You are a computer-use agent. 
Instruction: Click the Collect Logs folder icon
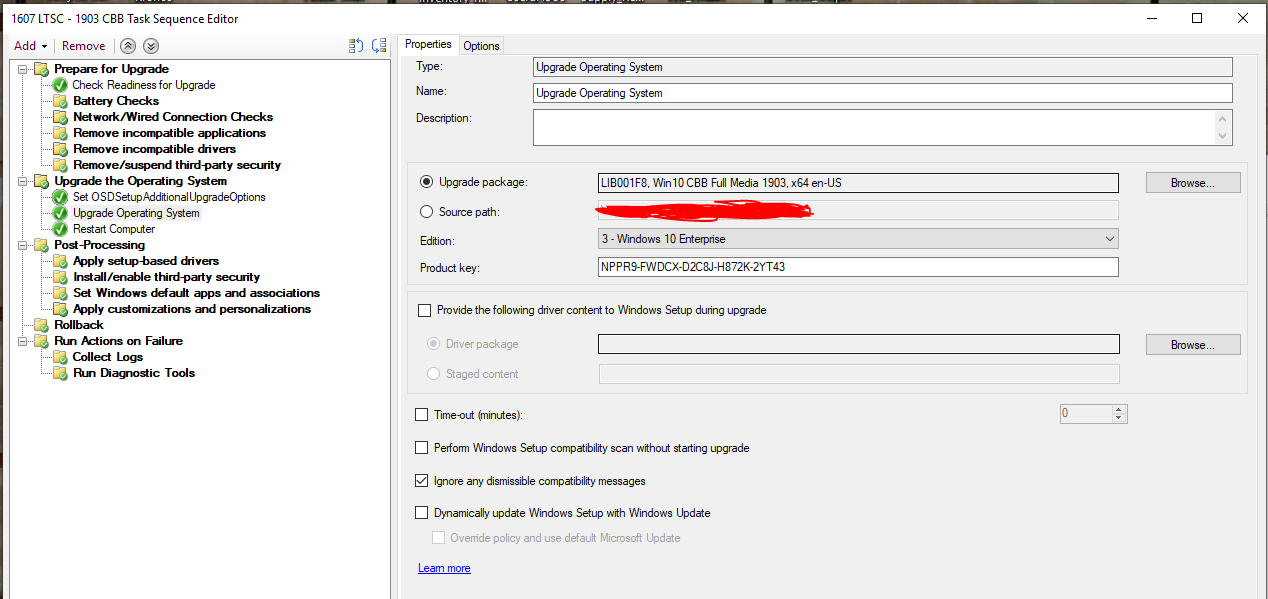click(60, 357)
